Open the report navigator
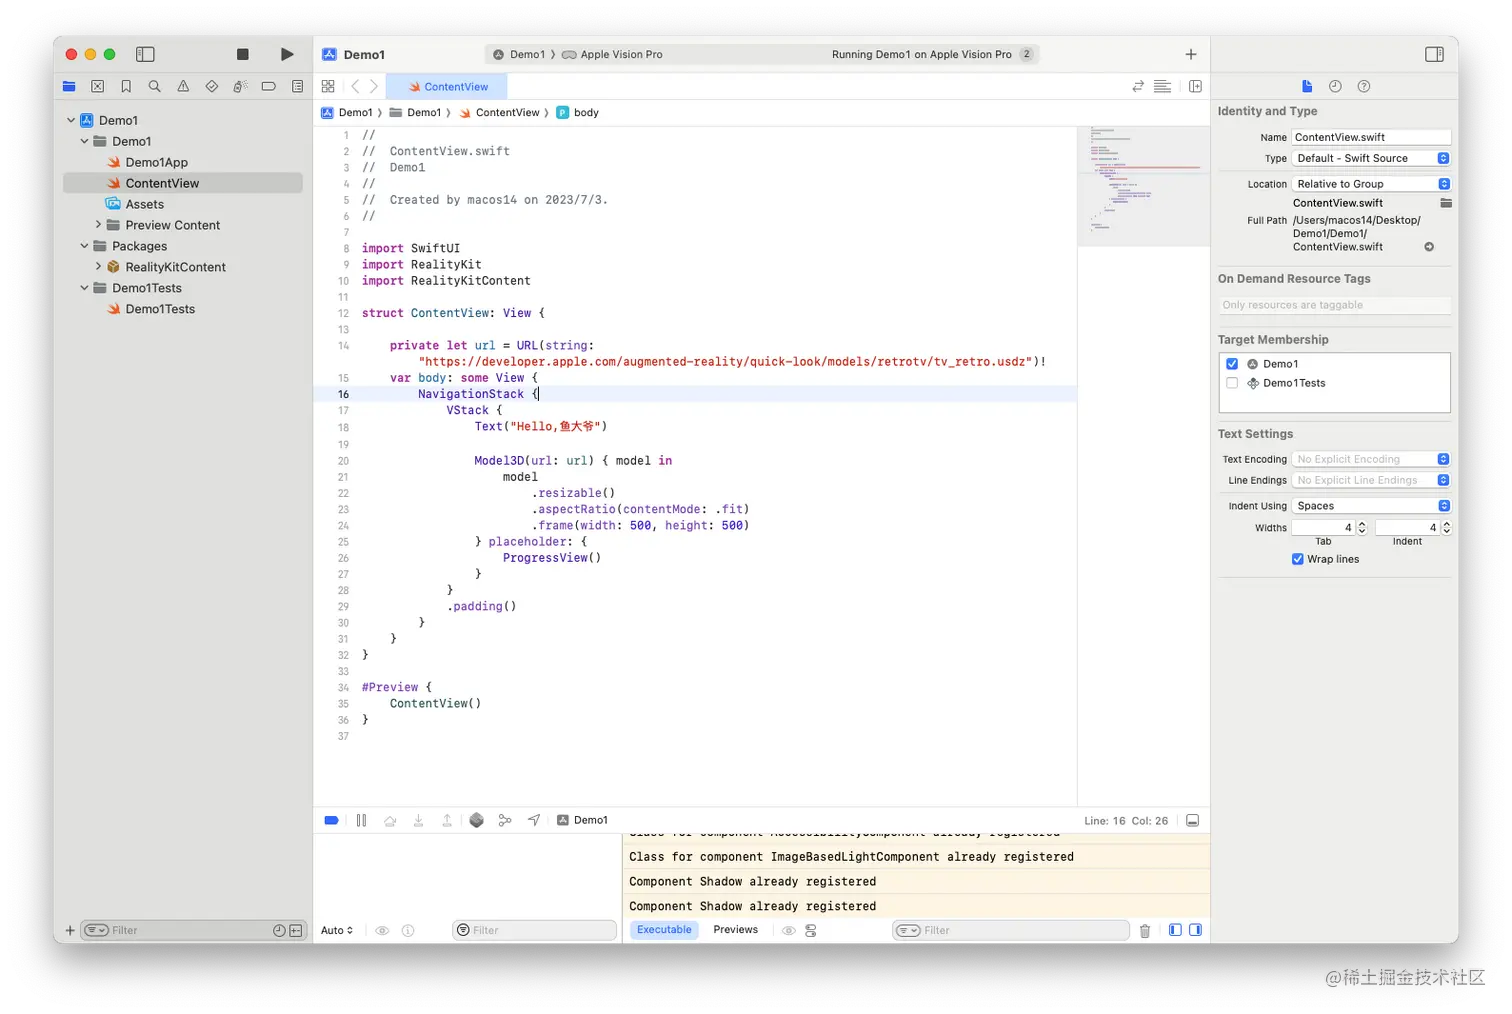Viewport: 1512px width, 1014px height. click(x=297, y=87)
